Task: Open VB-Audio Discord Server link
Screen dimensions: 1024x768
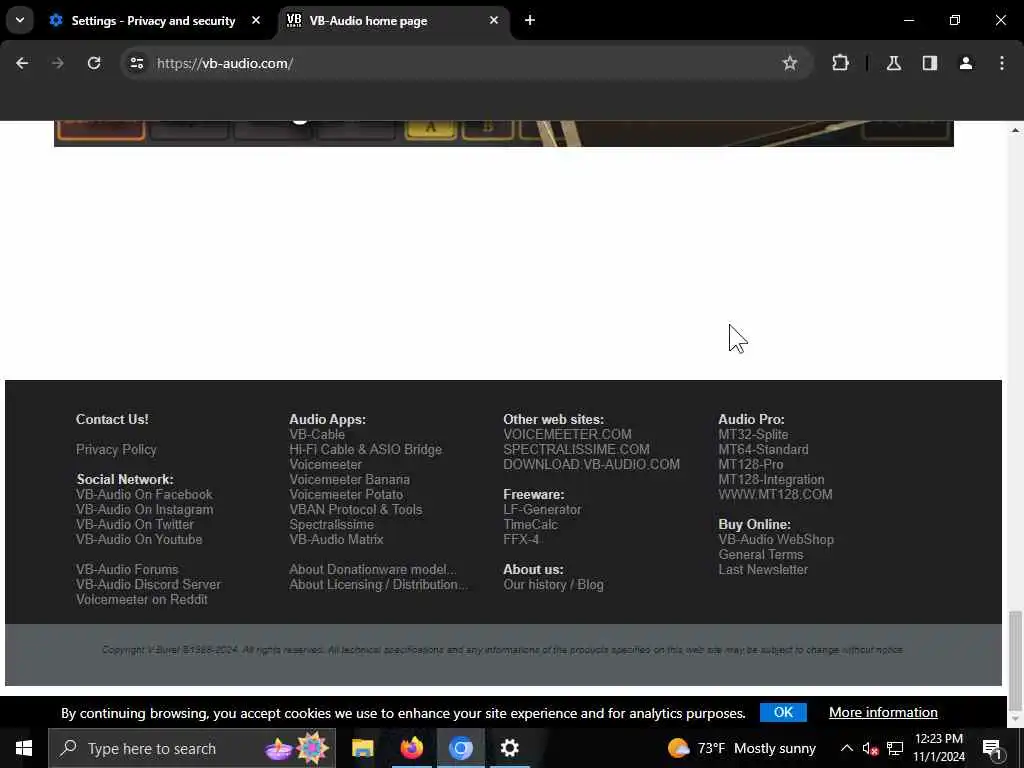Action: coord(148,584)
